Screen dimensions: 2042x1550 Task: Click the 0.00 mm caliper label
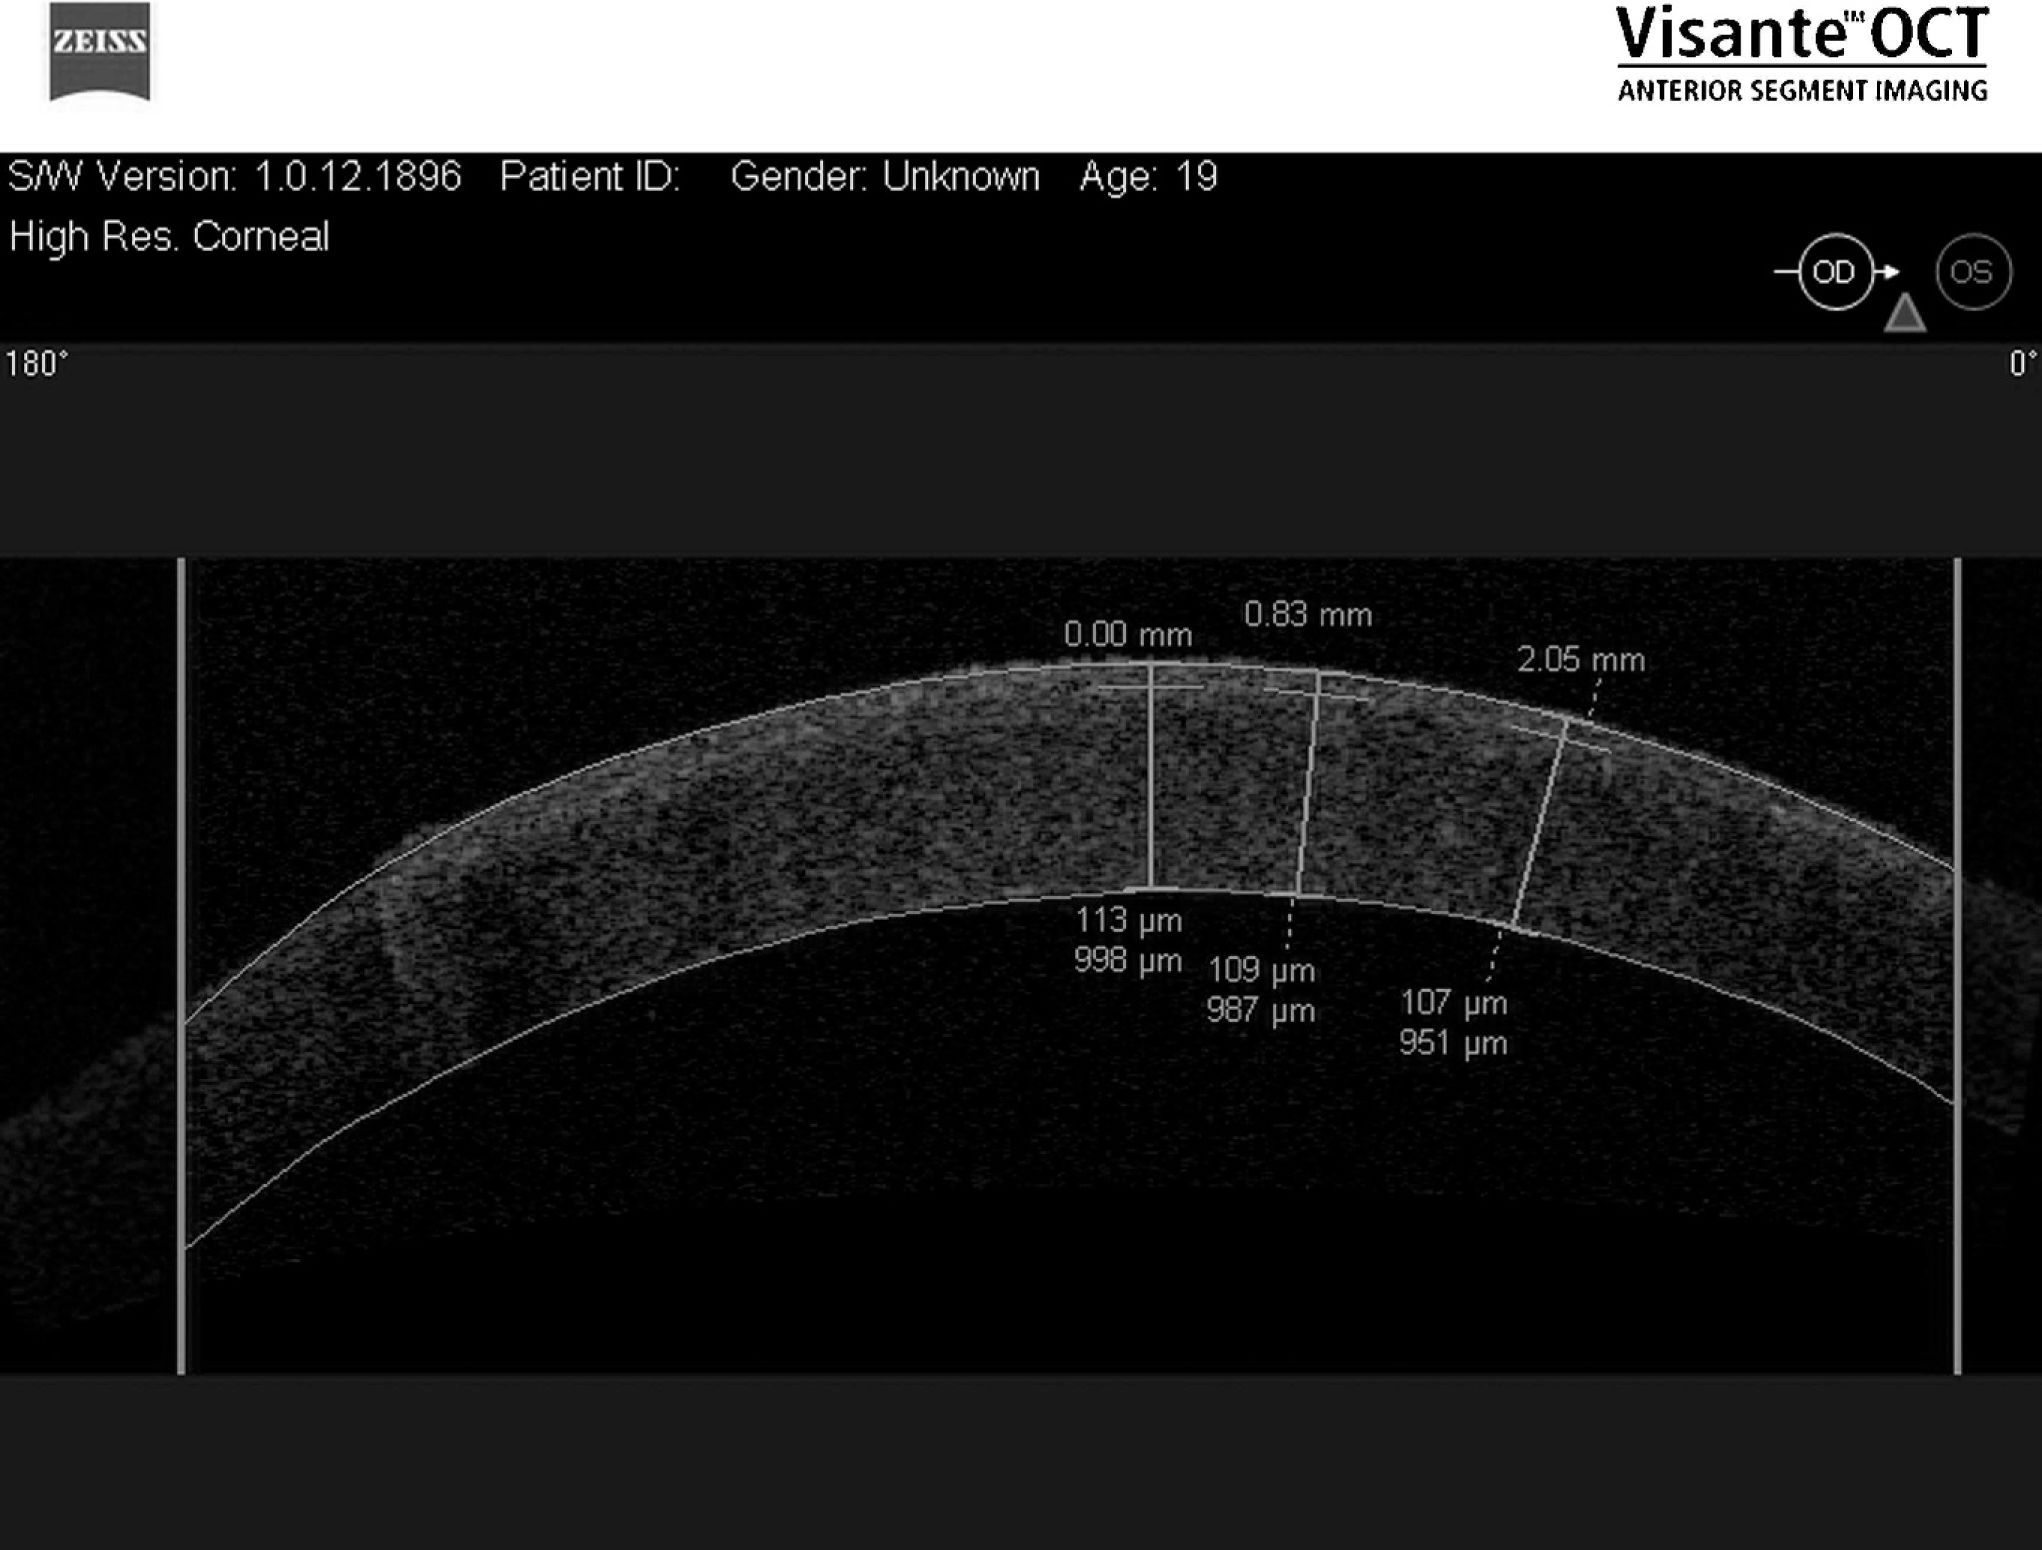(1127, 634)
